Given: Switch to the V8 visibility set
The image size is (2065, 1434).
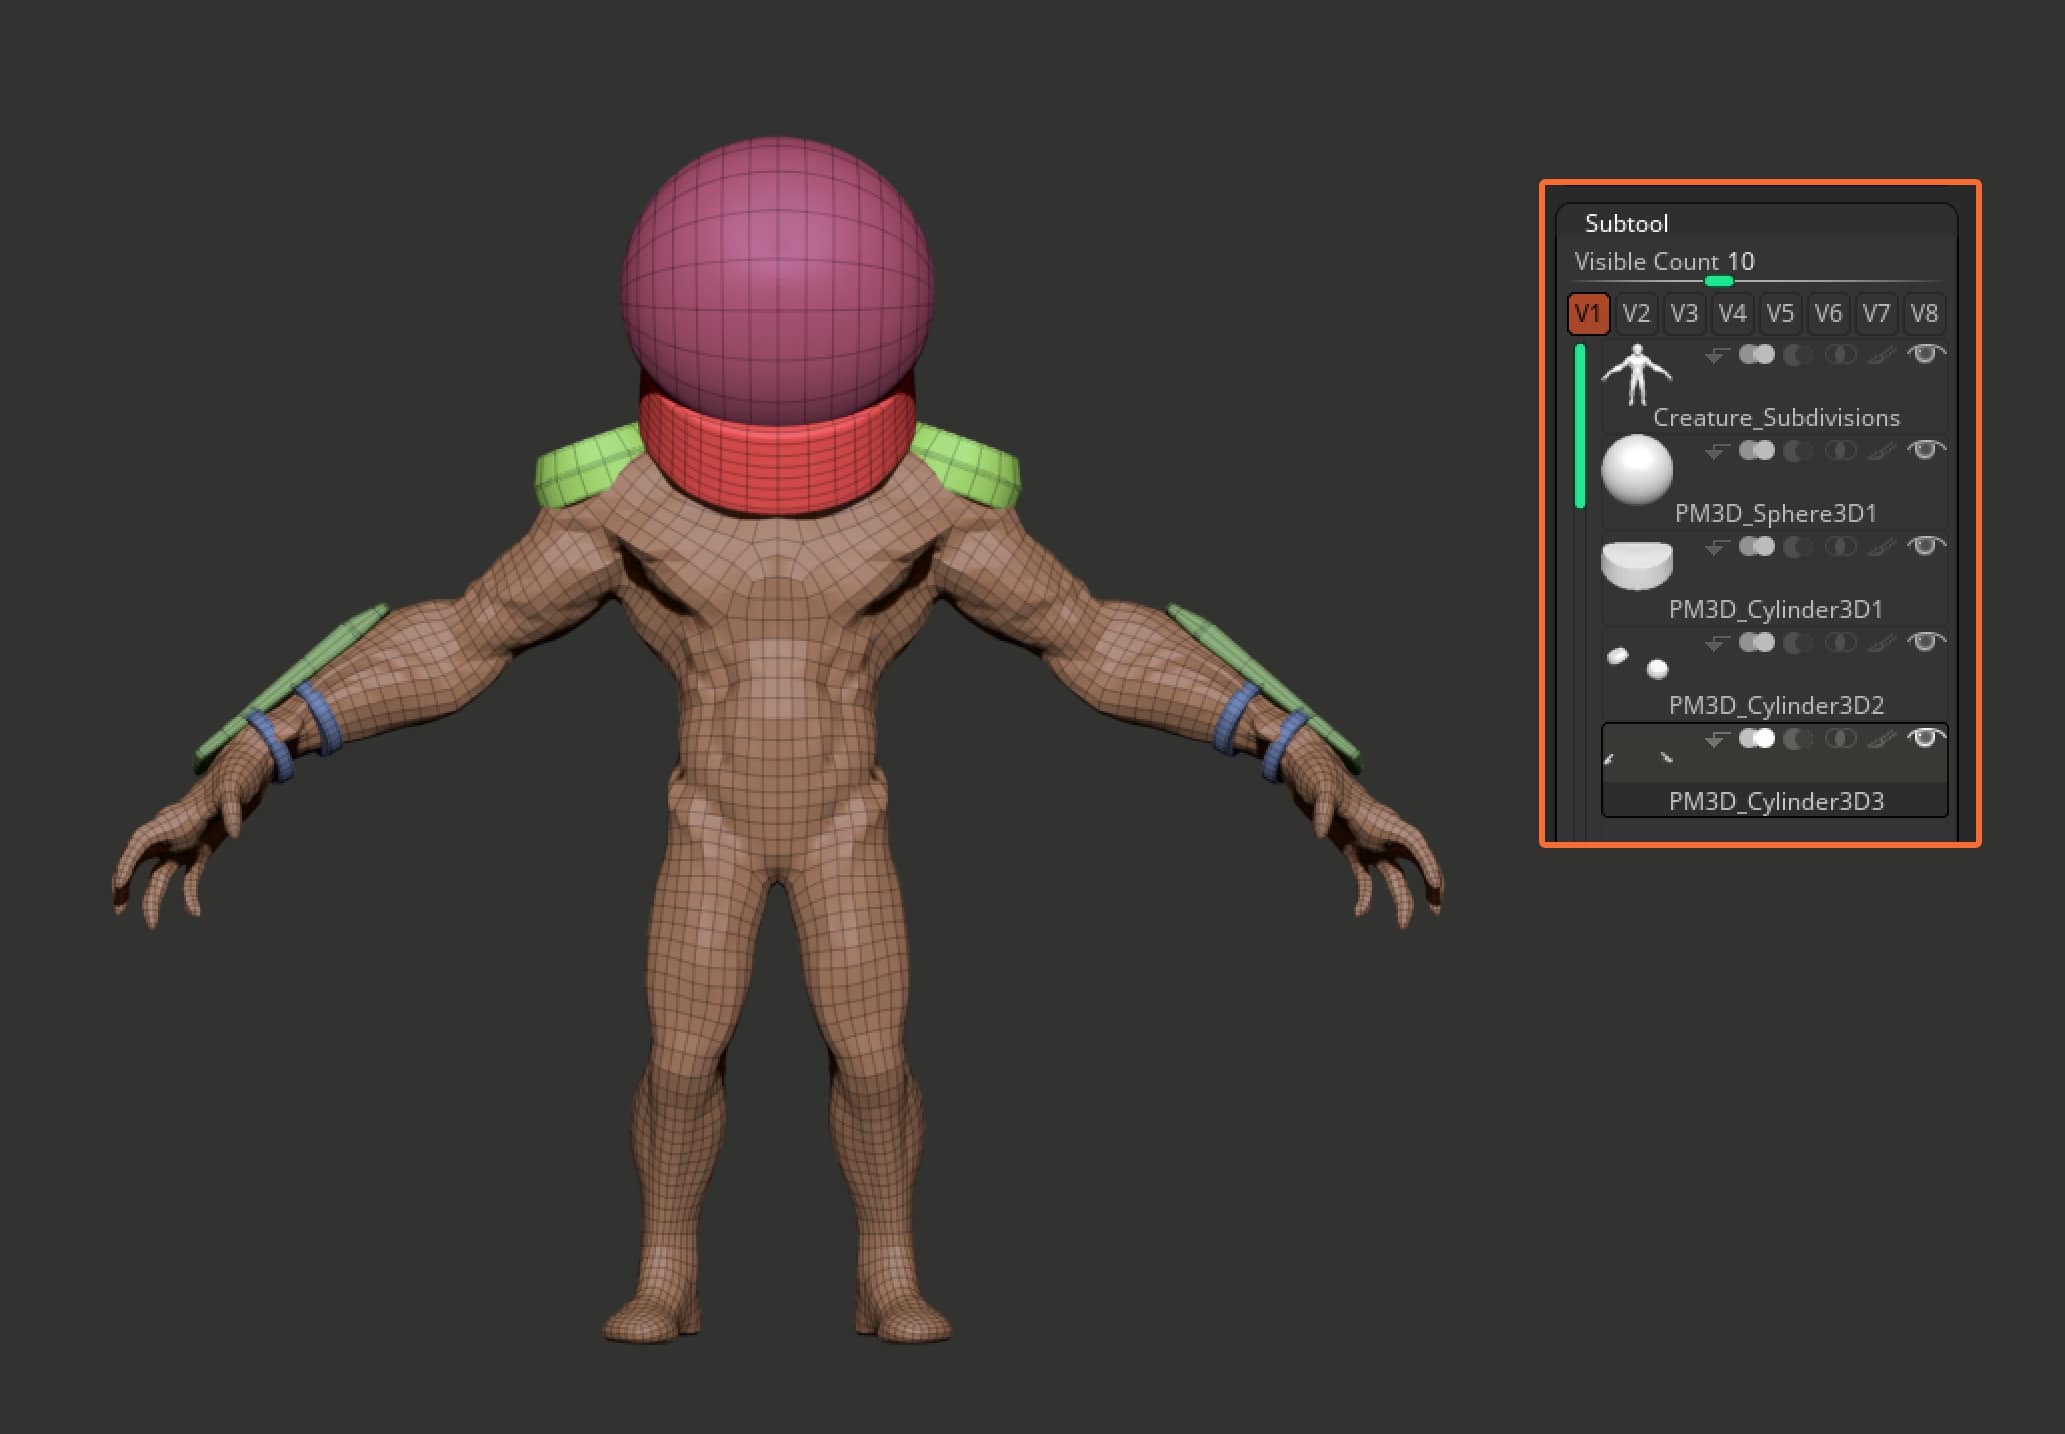Looking at the screenshot, I should click(1924, 314).
